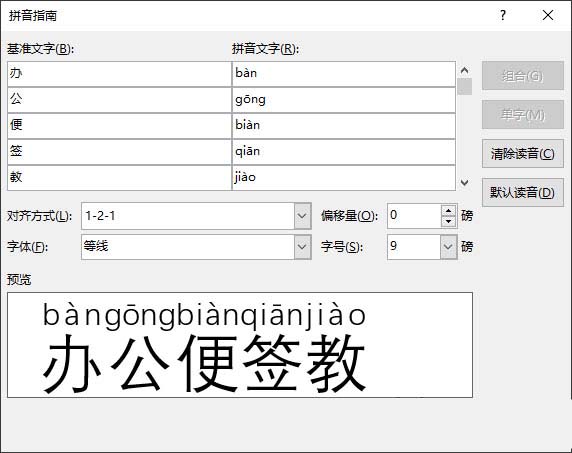Viewport: 572px width, 453px height.
Task: Click the pinyin field containing gōng
Action: 344,100
